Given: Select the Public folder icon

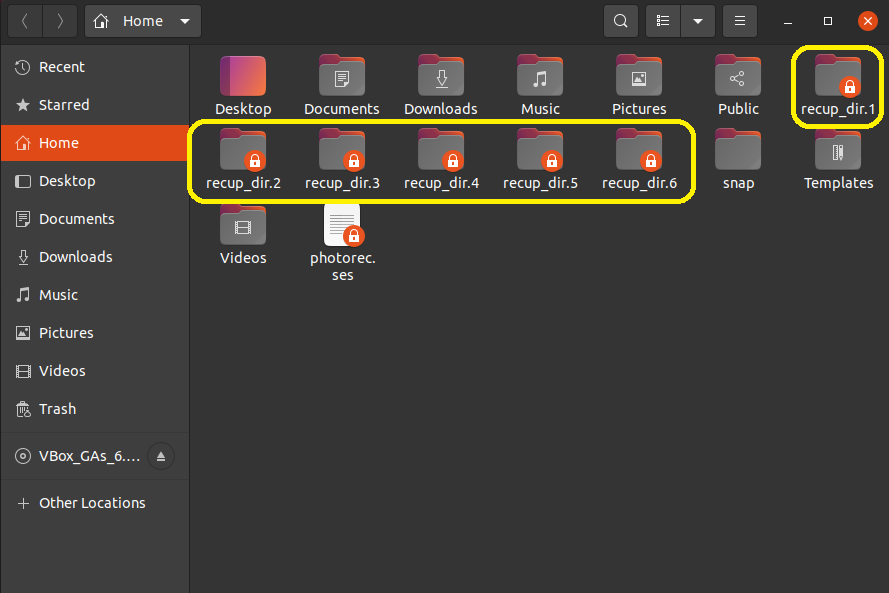Looking at the screenshot, I should coord(738,76).
